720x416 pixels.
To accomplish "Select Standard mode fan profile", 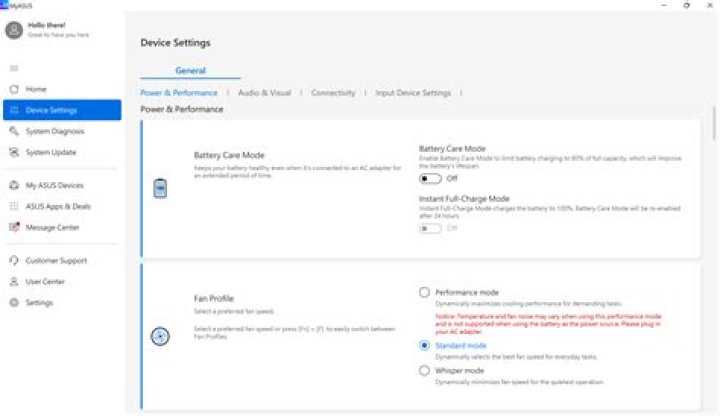I will point(425,344).
